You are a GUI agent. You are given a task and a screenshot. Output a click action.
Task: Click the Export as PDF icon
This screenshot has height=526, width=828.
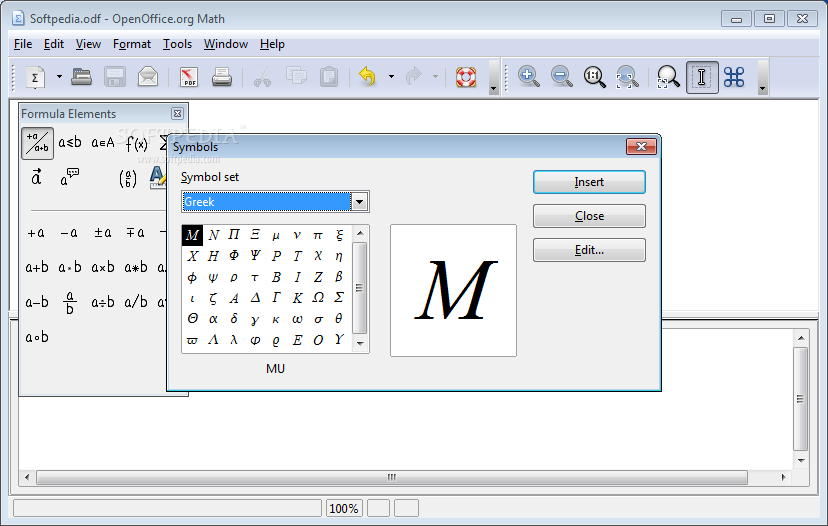[x=189, y=77]
